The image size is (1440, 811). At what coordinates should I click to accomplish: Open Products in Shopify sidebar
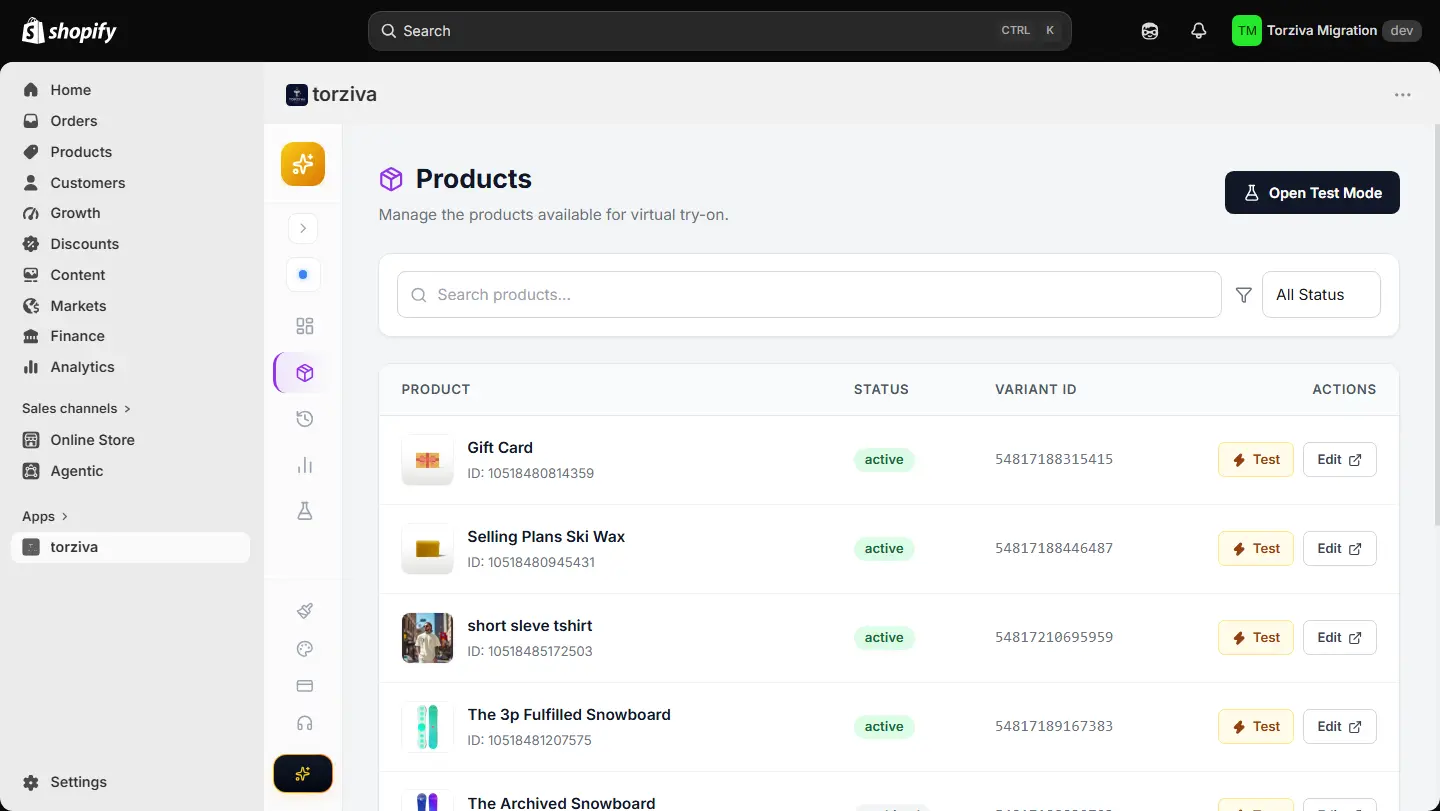click(131, 152)
